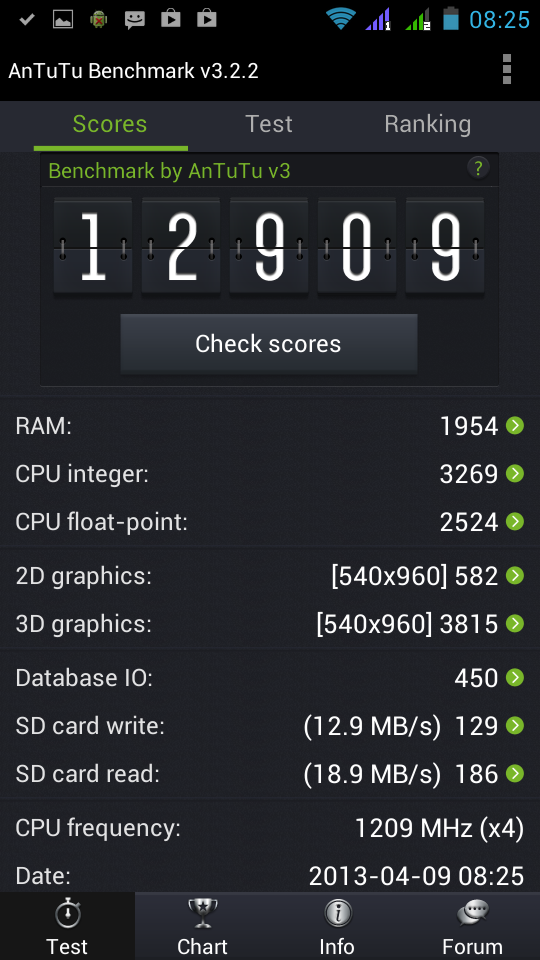Tap the 12909 total score counter
Viewport: 540px width, 960px height.
[269, 247]
